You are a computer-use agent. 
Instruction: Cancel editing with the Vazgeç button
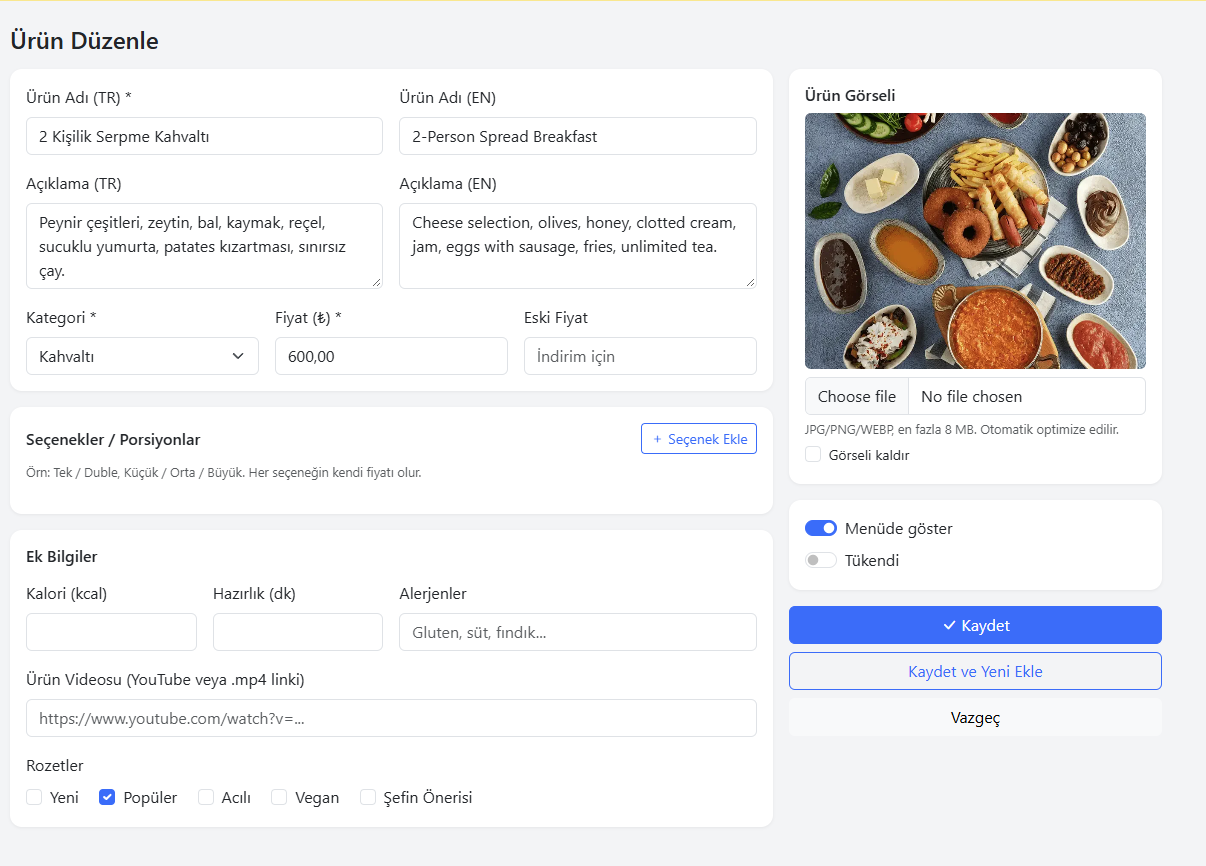coord(975,717)
